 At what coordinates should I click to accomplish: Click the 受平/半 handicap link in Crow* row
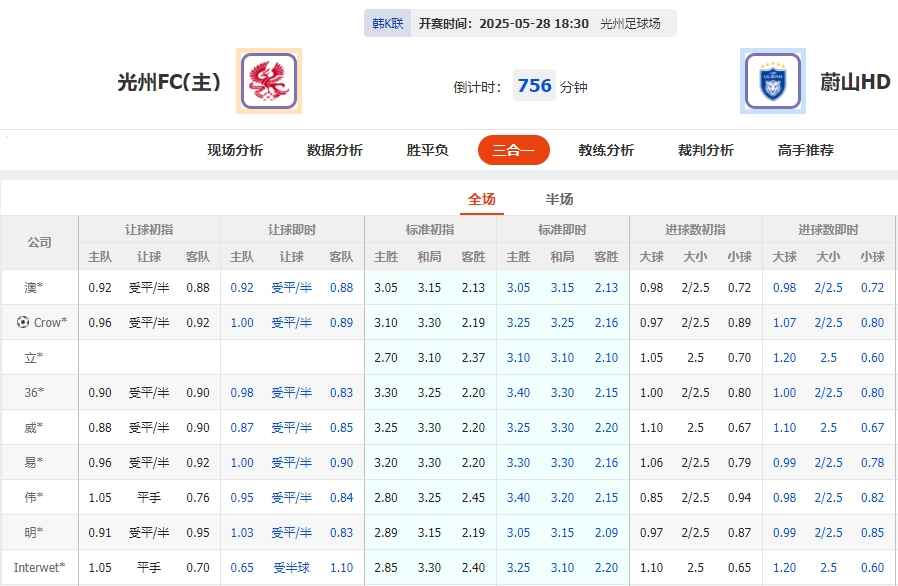(290, 322)
